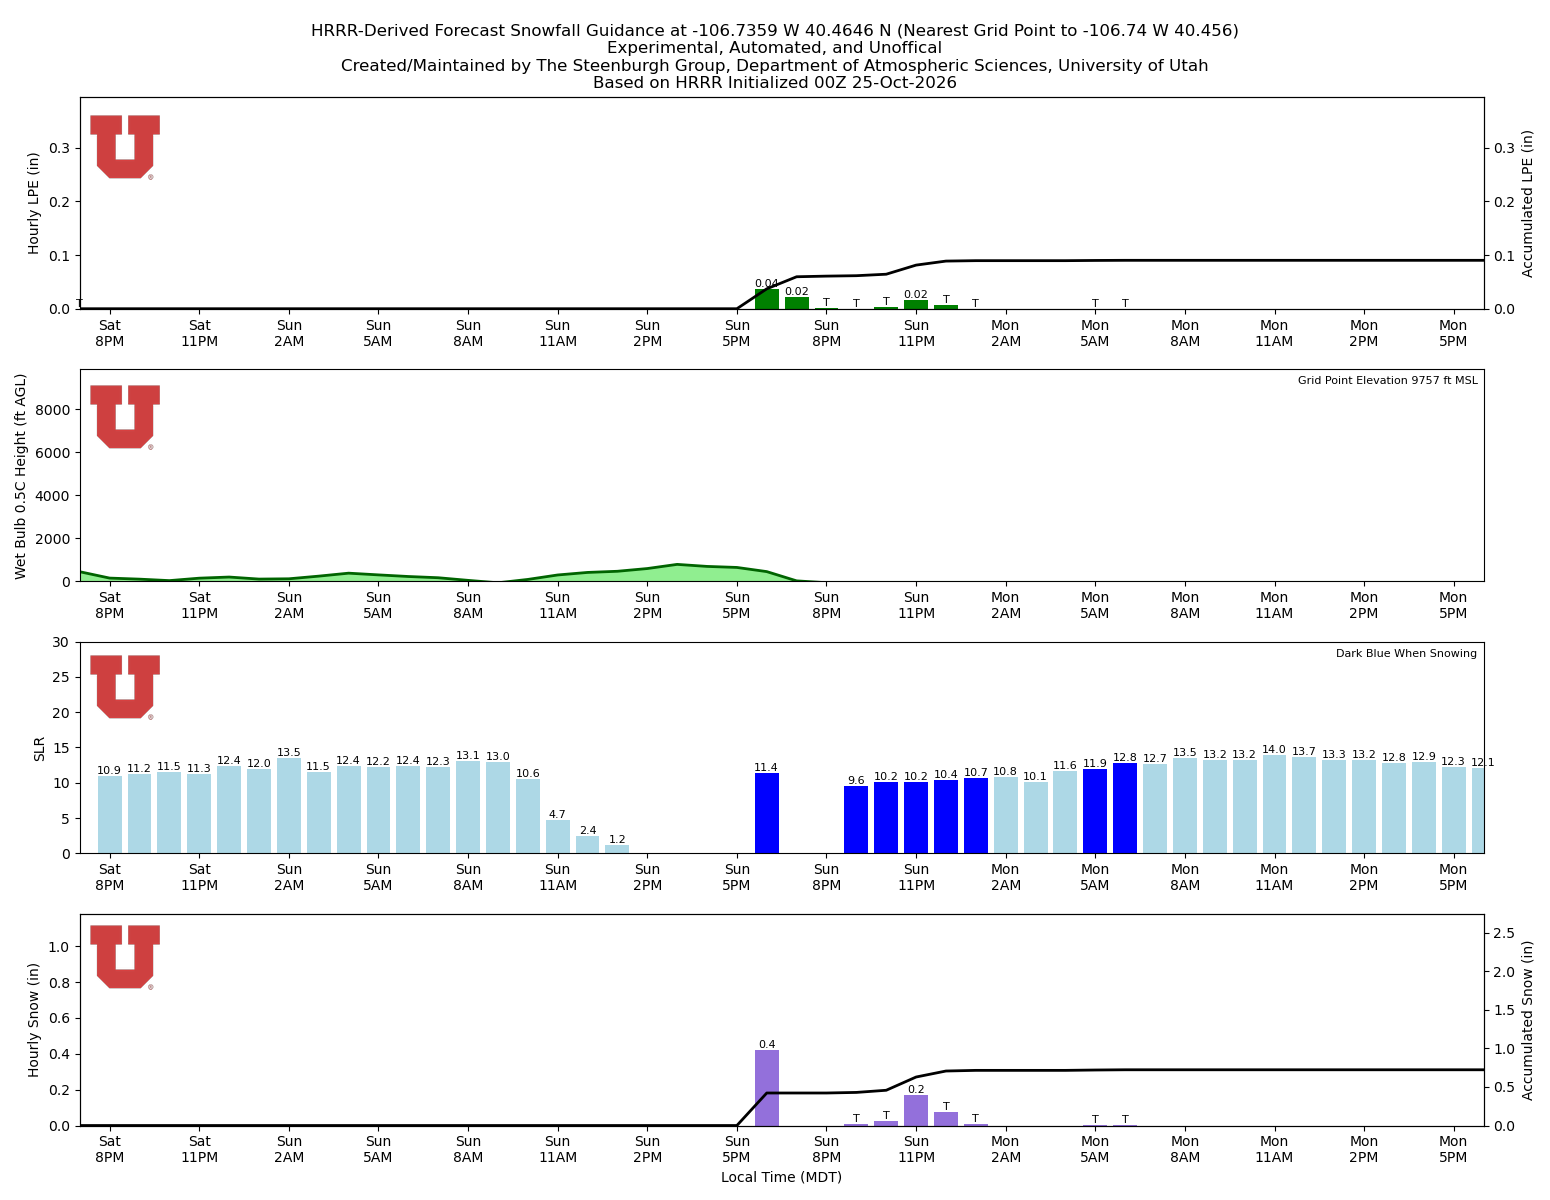Click the 'Created/Maintained by The Steenburgh Group' line
This screenshot has height=1200, width=1550.
775,66
